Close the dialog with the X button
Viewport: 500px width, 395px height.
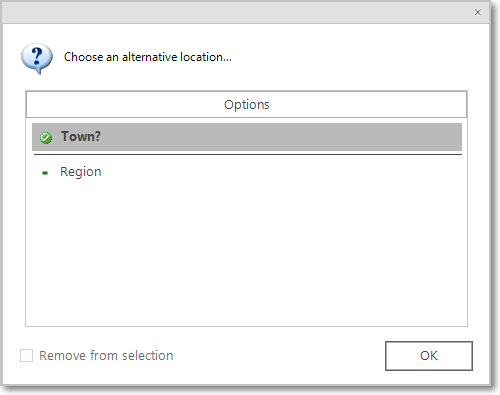477,12
